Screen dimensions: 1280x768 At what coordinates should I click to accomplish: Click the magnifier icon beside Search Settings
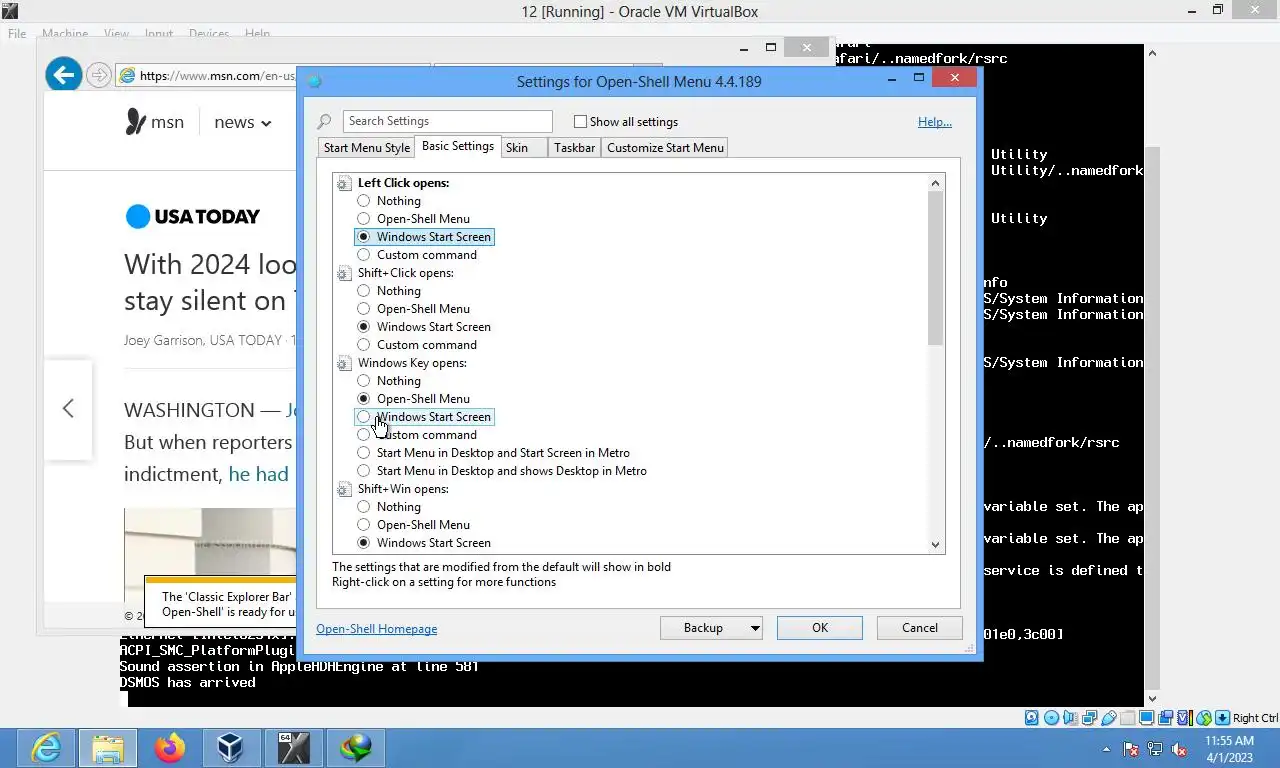click(324, 122)
